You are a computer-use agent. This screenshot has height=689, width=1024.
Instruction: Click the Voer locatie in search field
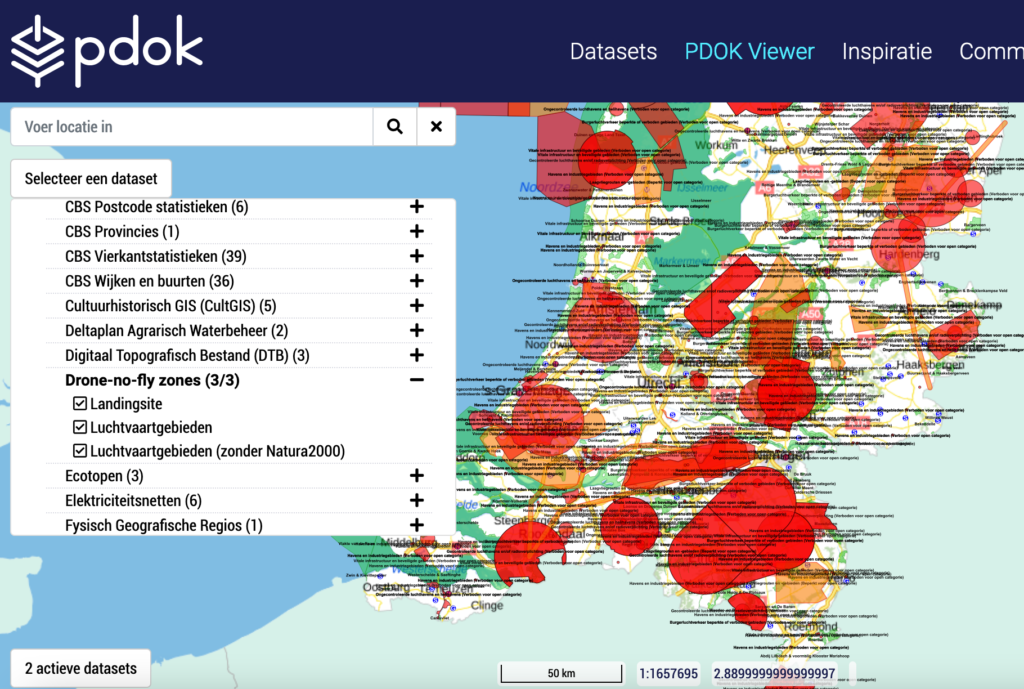tap(191, 127)
